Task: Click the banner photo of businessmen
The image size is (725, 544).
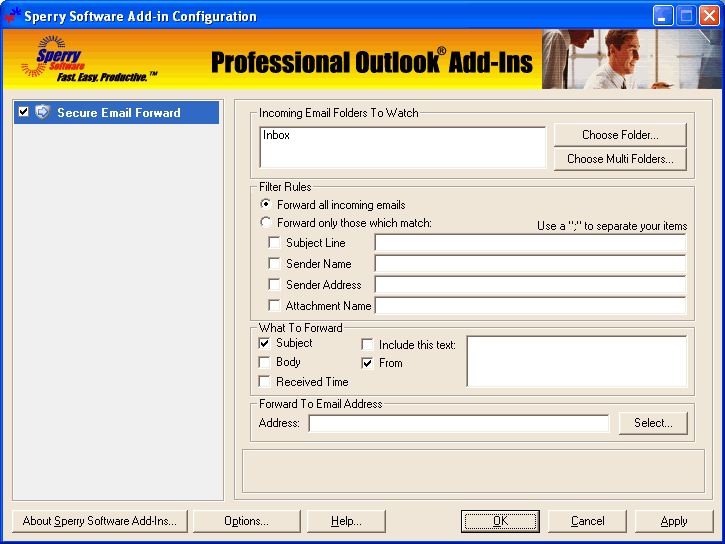Action: [x=632, y=59]
